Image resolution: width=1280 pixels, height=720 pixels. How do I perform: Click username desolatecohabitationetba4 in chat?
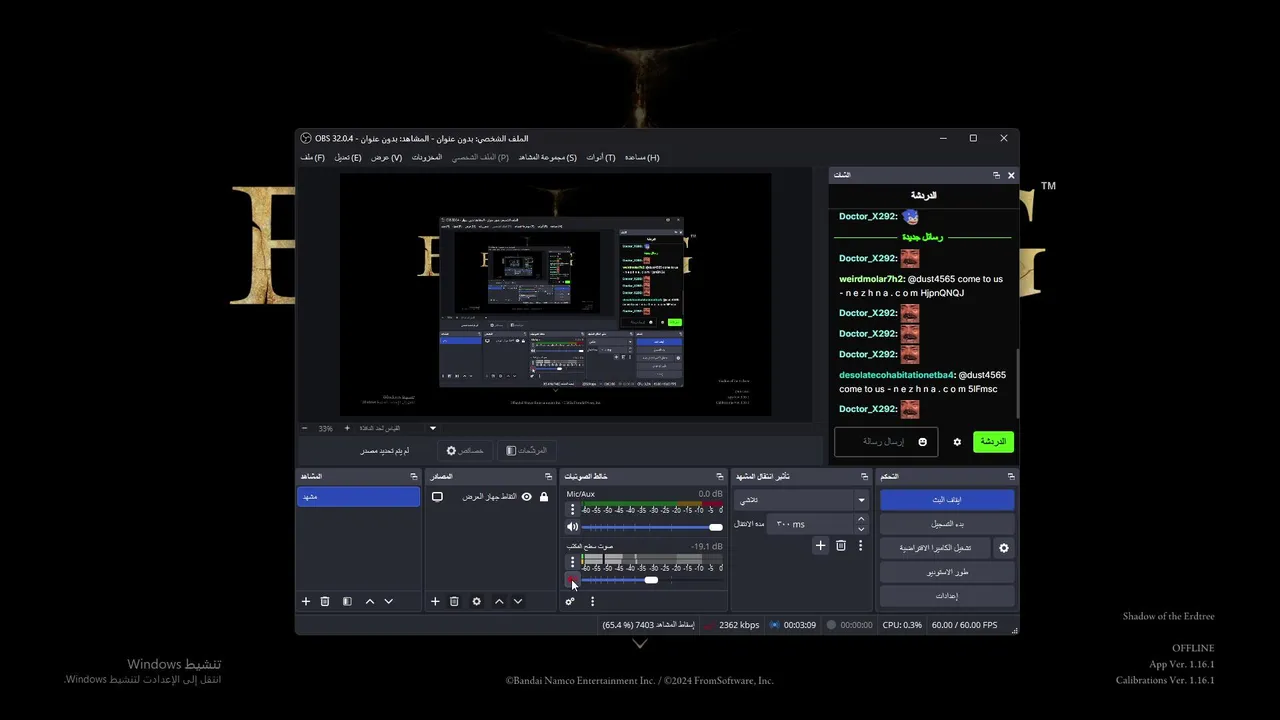[896, 375]
